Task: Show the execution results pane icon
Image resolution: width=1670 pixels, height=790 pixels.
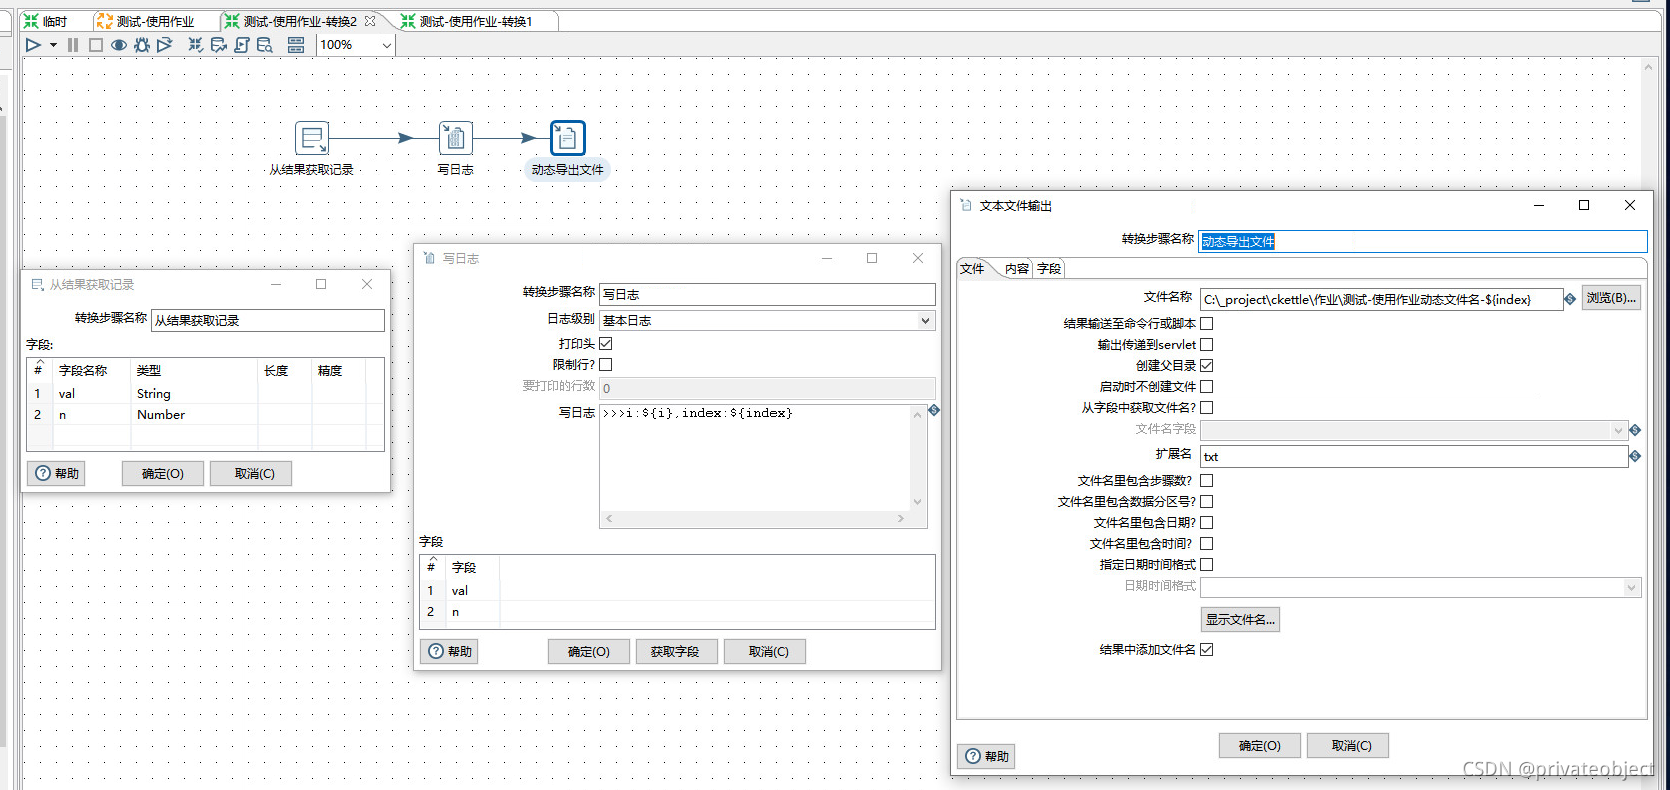Action: (x=296, y=45)
